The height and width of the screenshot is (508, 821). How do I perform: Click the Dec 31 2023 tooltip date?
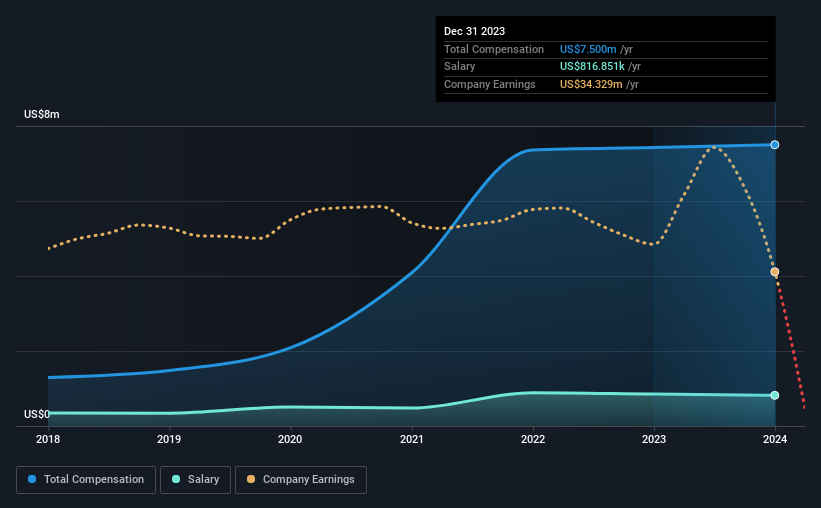pos(474,31)
